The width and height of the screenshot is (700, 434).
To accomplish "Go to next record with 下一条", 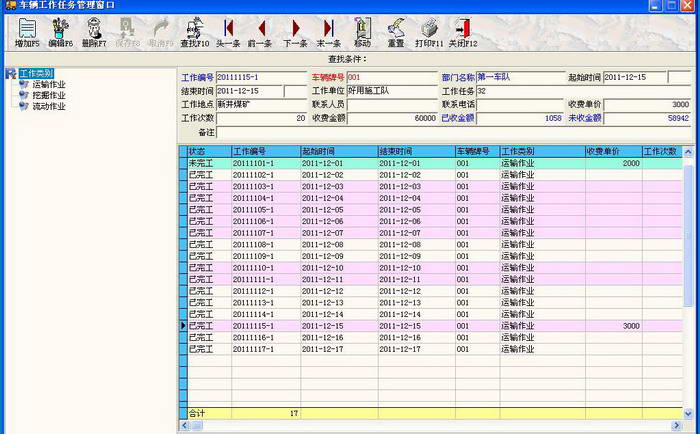I will coord(295,31).
